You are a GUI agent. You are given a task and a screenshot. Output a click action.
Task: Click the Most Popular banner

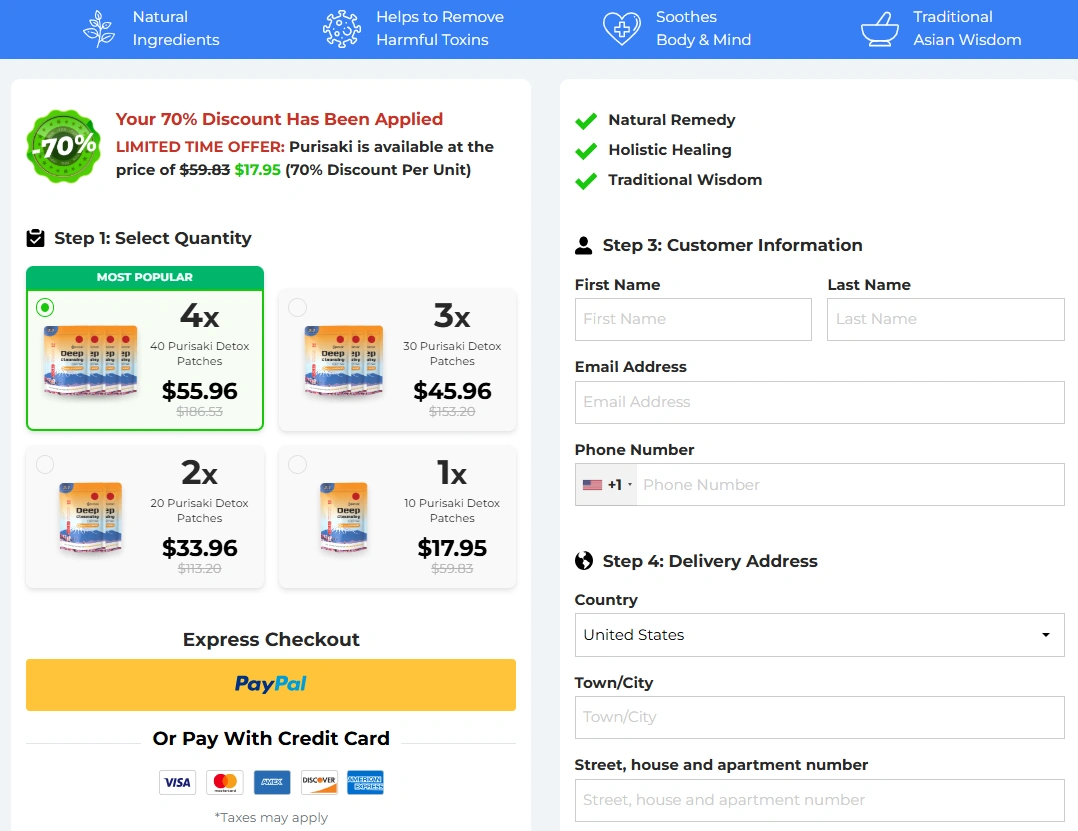tap(145, 277)
